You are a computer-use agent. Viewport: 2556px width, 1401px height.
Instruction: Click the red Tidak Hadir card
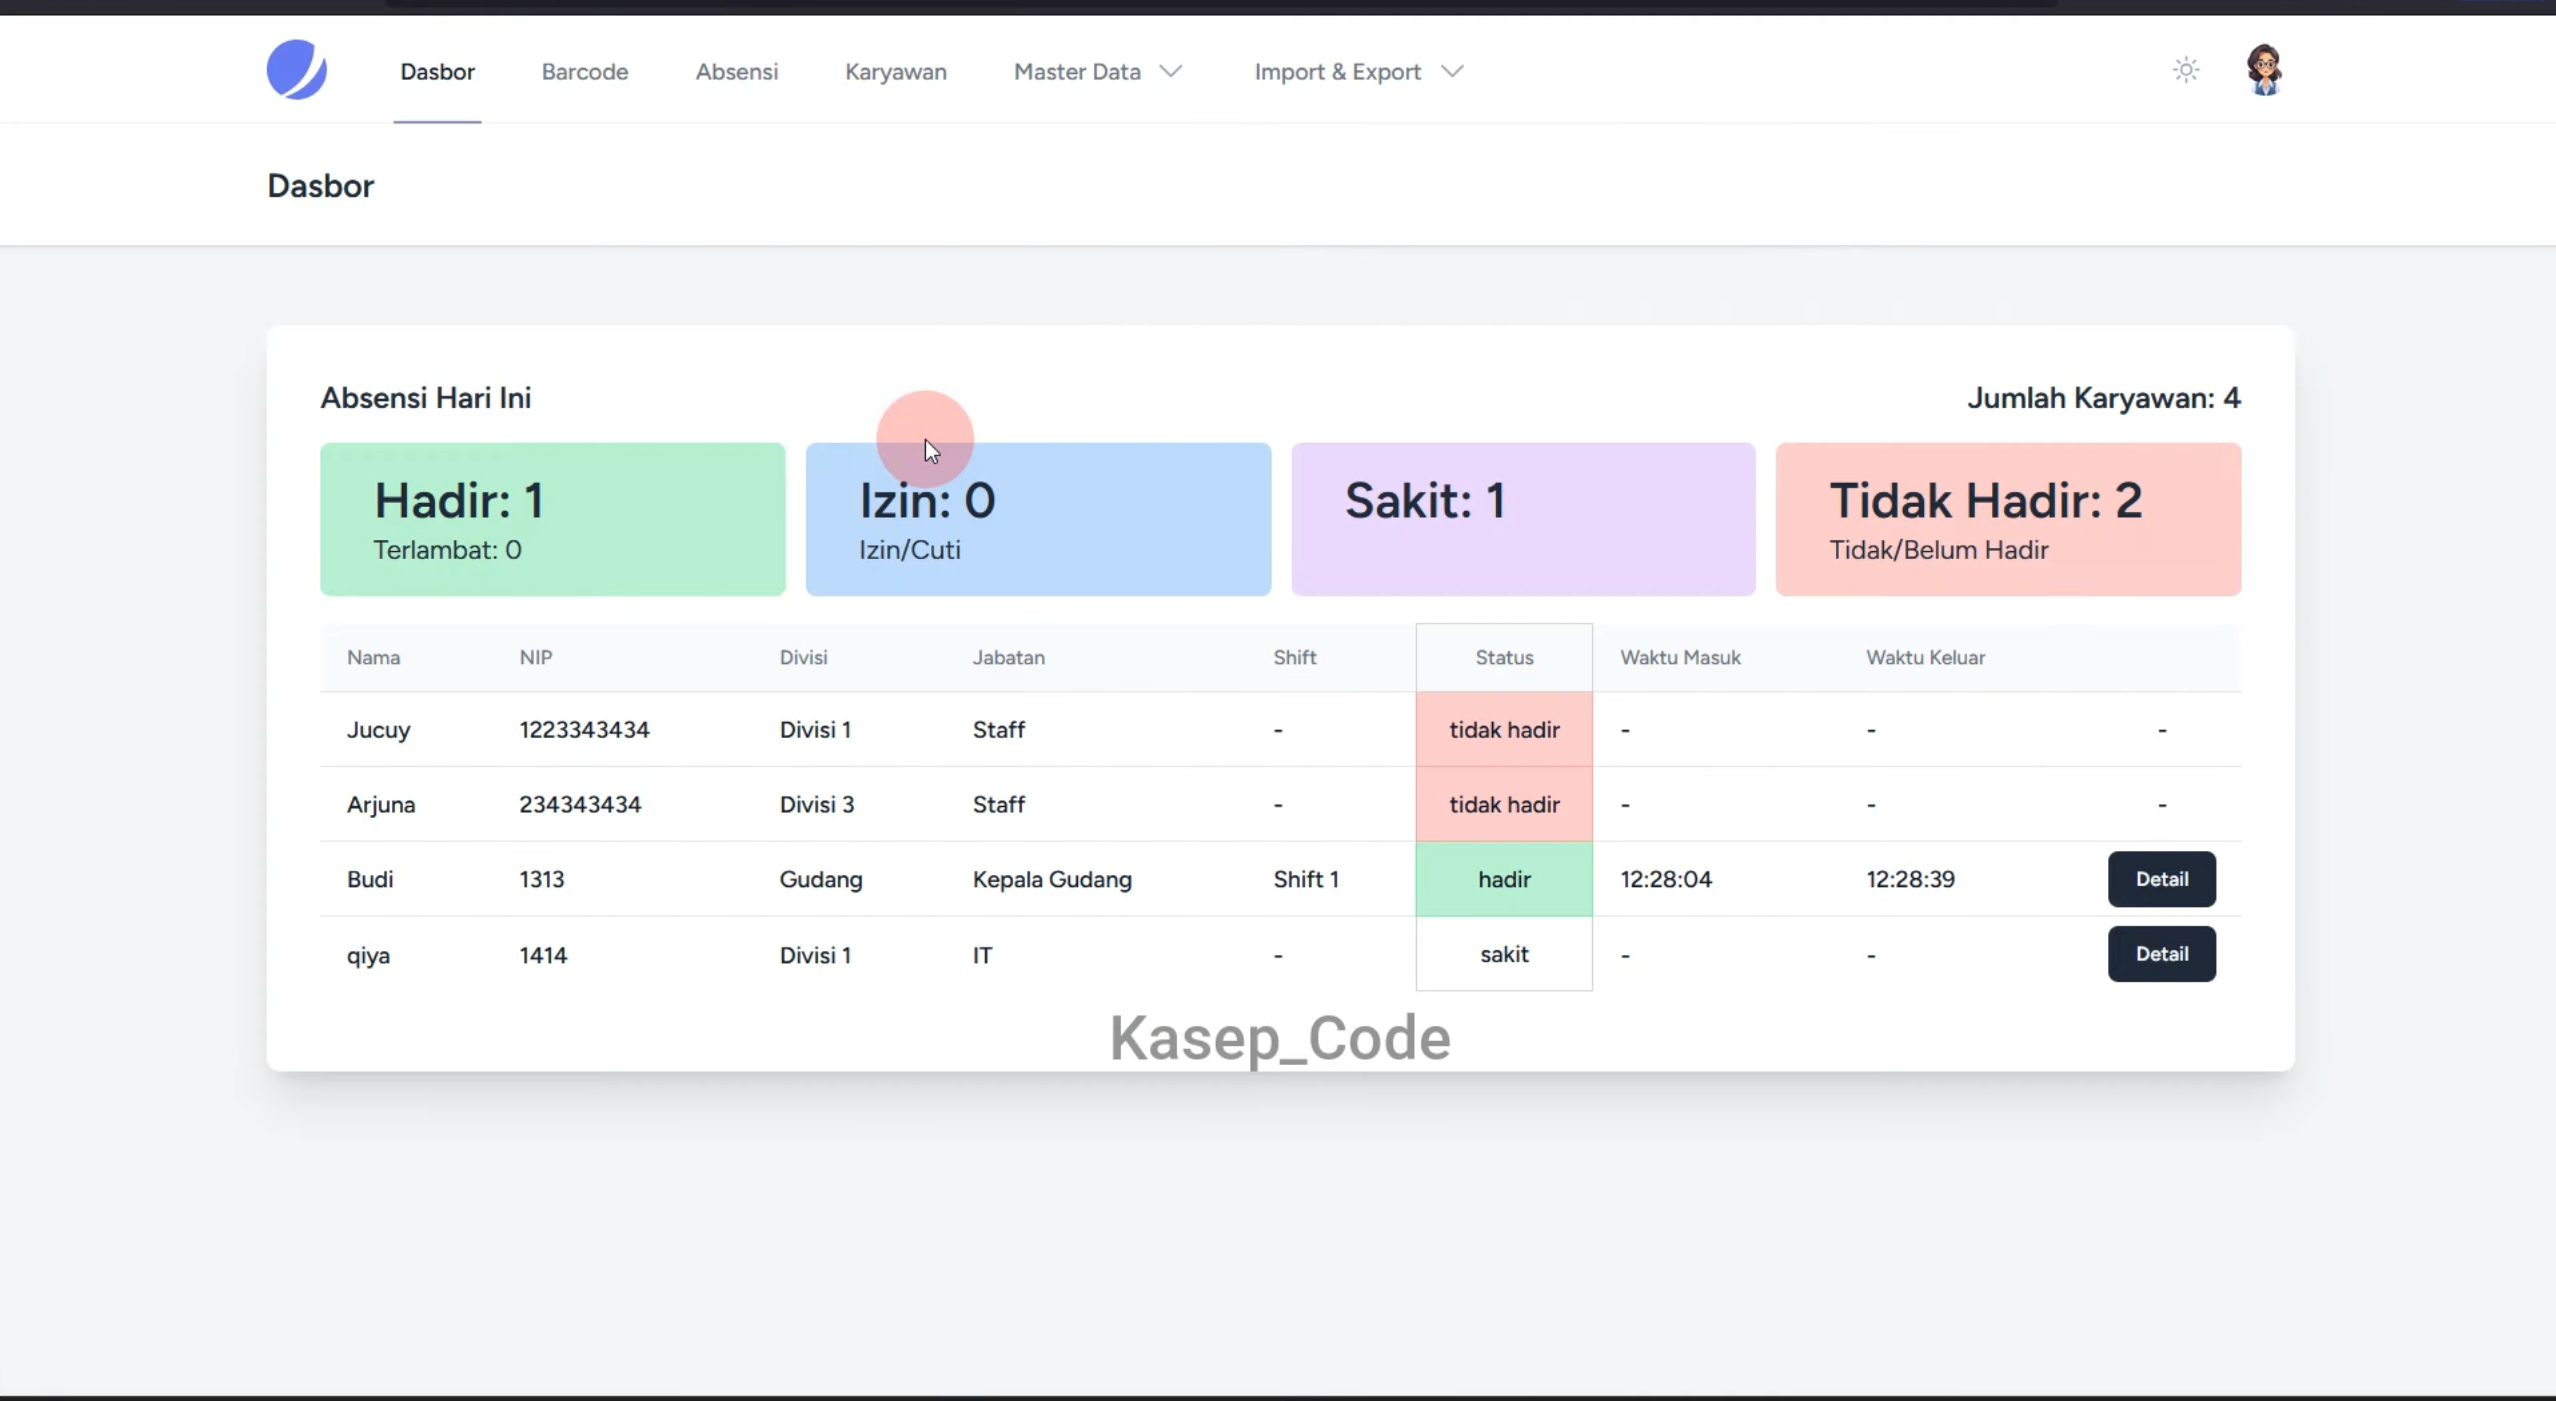click(2008, 519)
